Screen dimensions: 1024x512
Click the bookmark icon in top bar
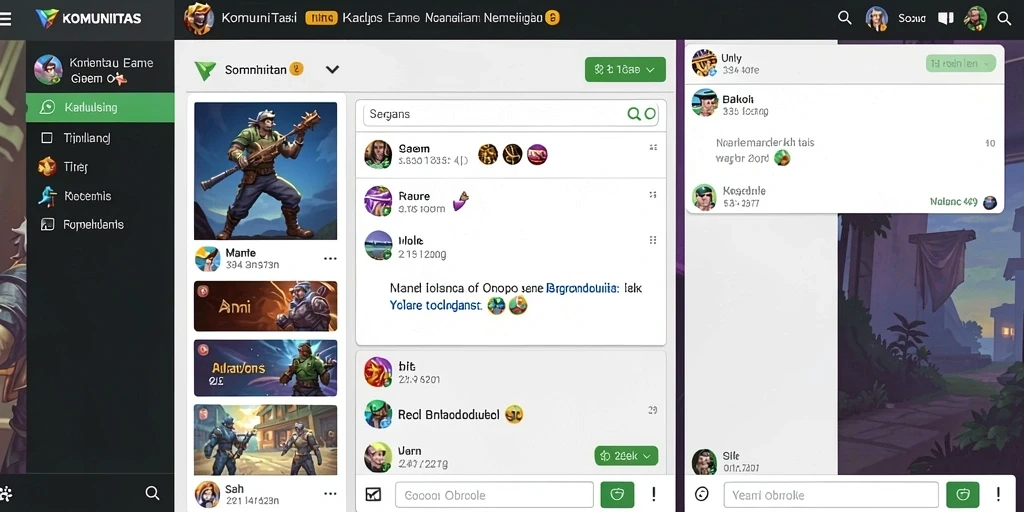tap(946, 18)
